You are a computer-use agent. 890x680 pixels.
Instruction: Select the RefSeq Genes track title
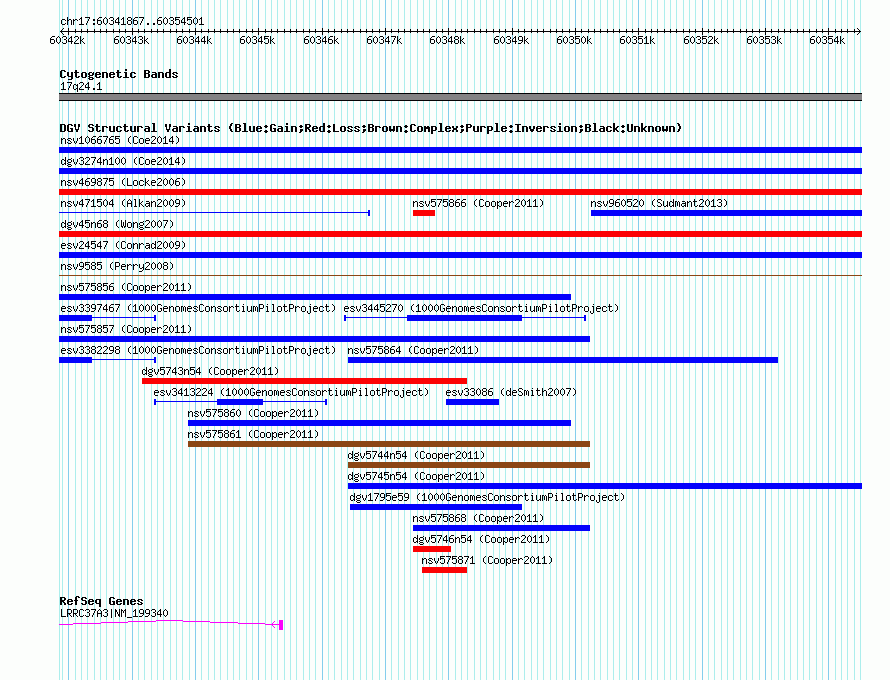pyautogui.click(x=101, y=601)
